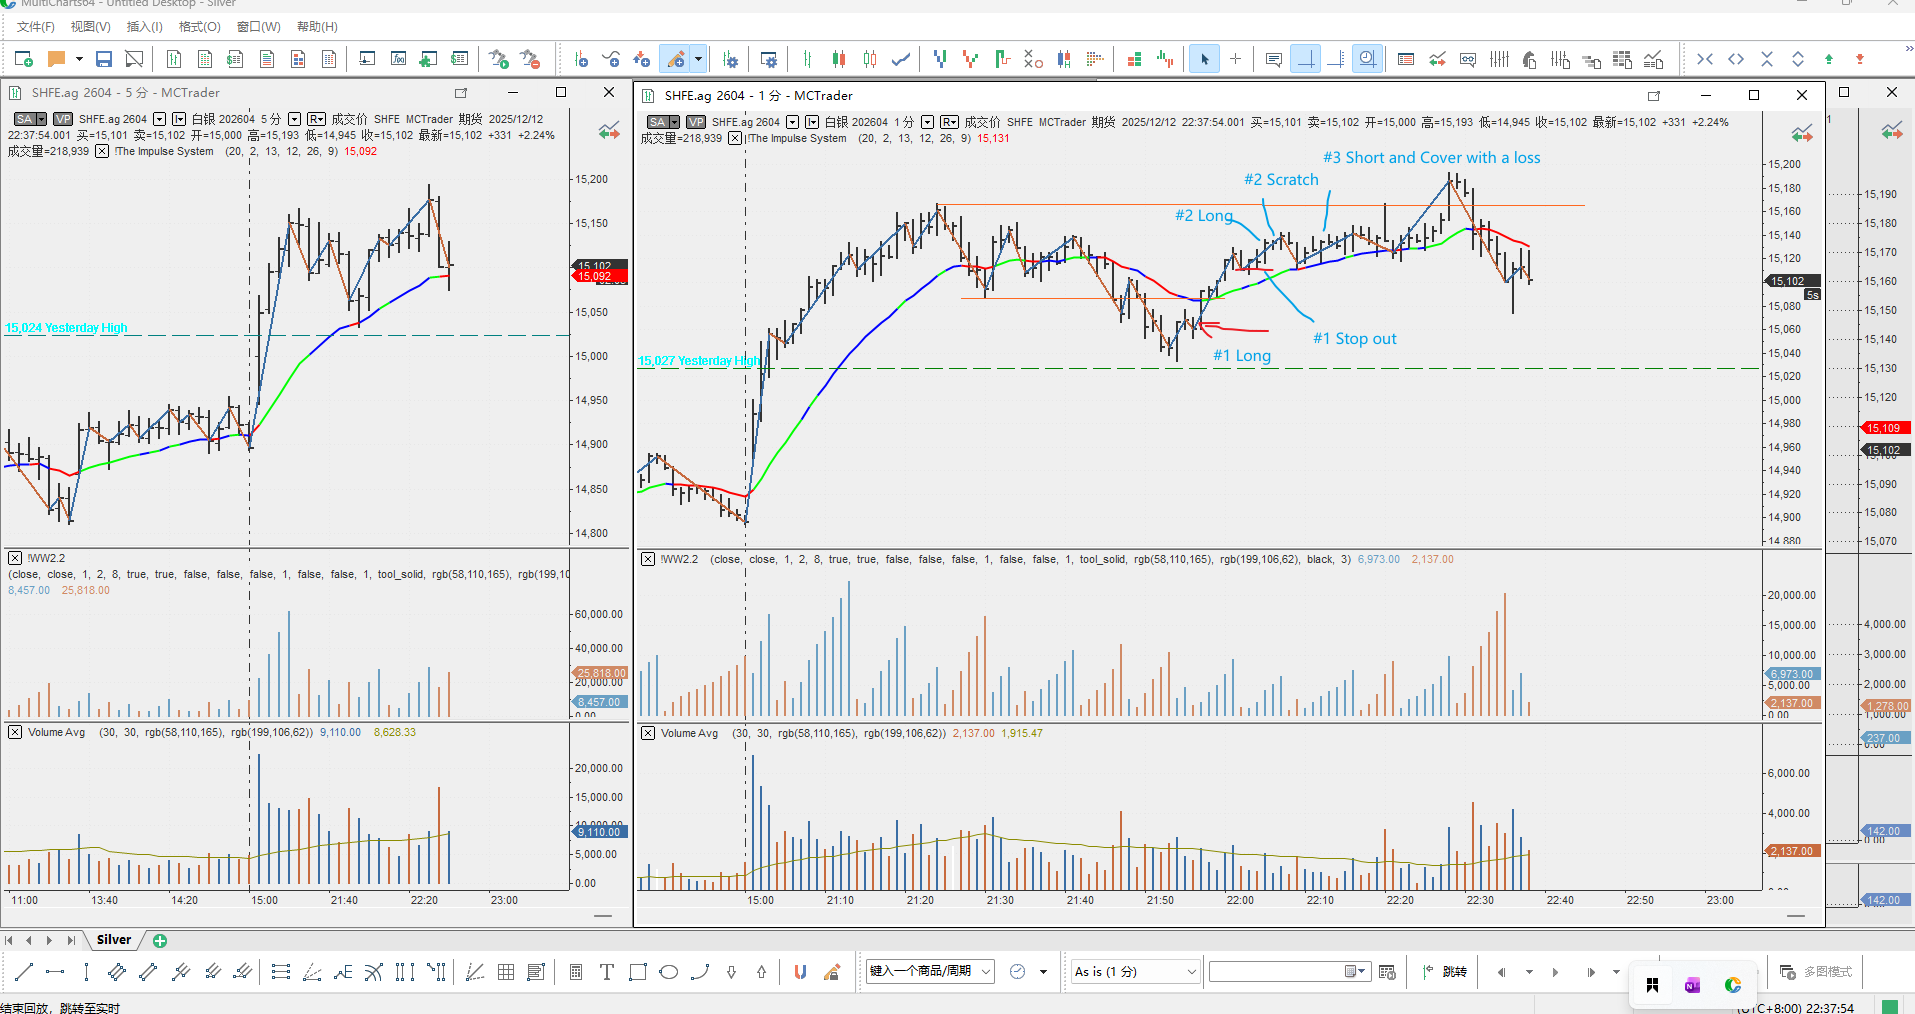Screen dimensions: 1915x1014
Task: Add a new workspace with the green plus button
Action: (160, 941)
